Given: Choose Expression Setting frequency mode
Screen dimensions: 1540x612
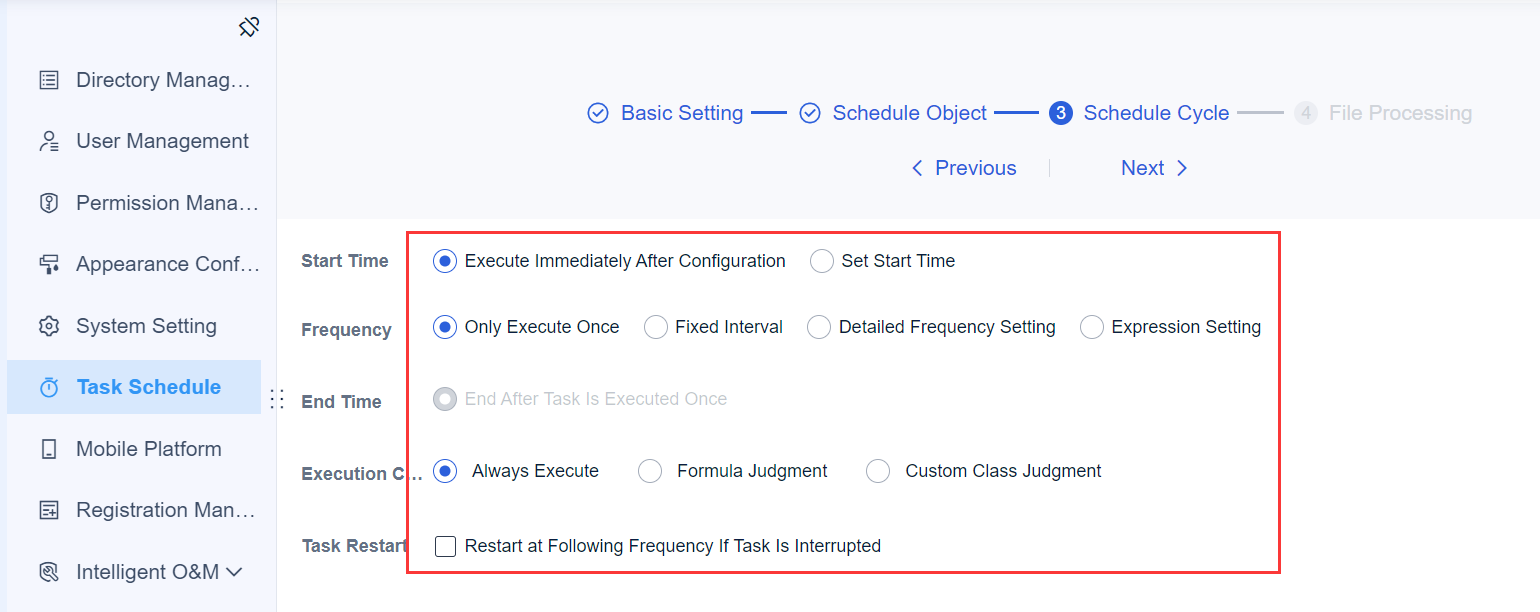Looking at the screenshot, I should coord(1091,327).
